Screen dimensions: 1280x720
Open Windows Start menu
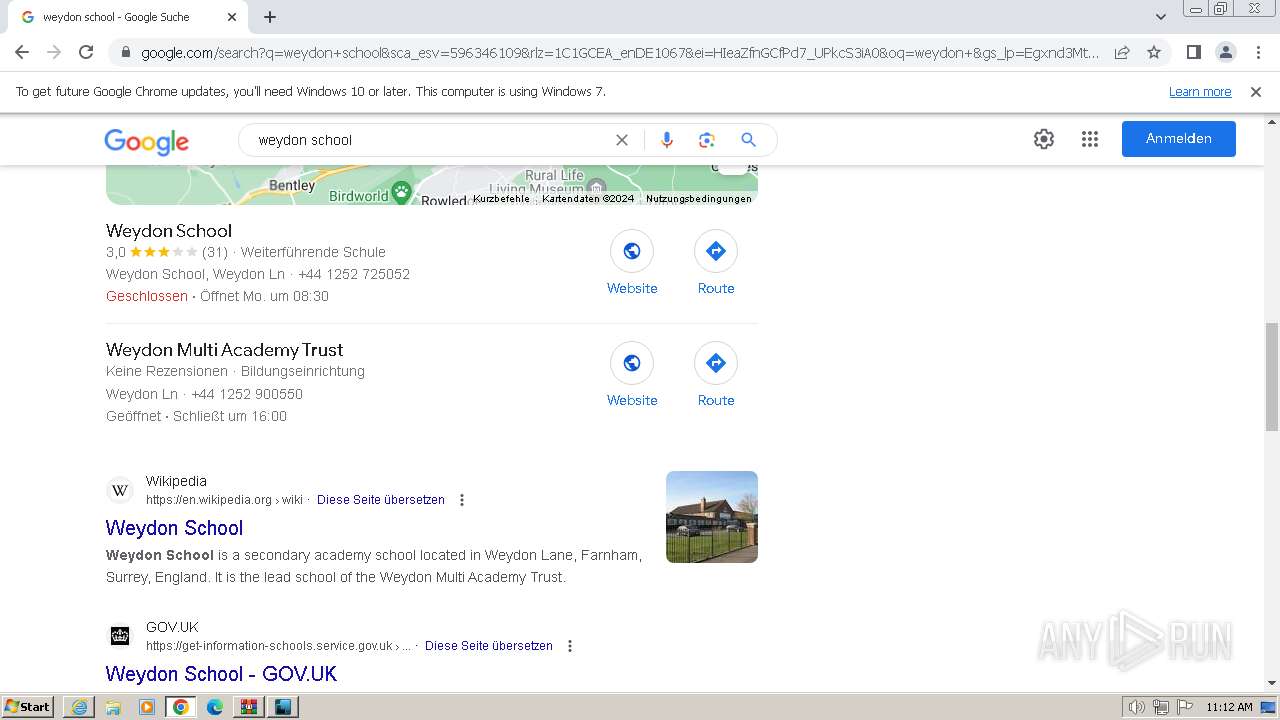point(28,707)
